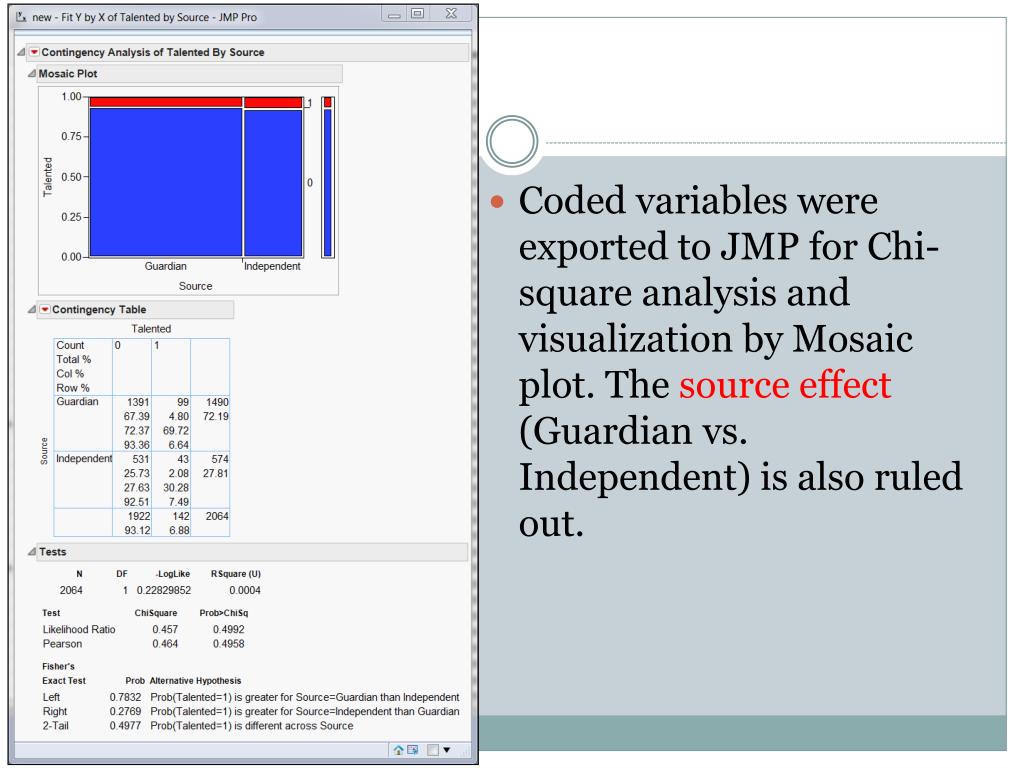
Task: Click the Guardian x-axis label
Action: [x=166, y=266]
